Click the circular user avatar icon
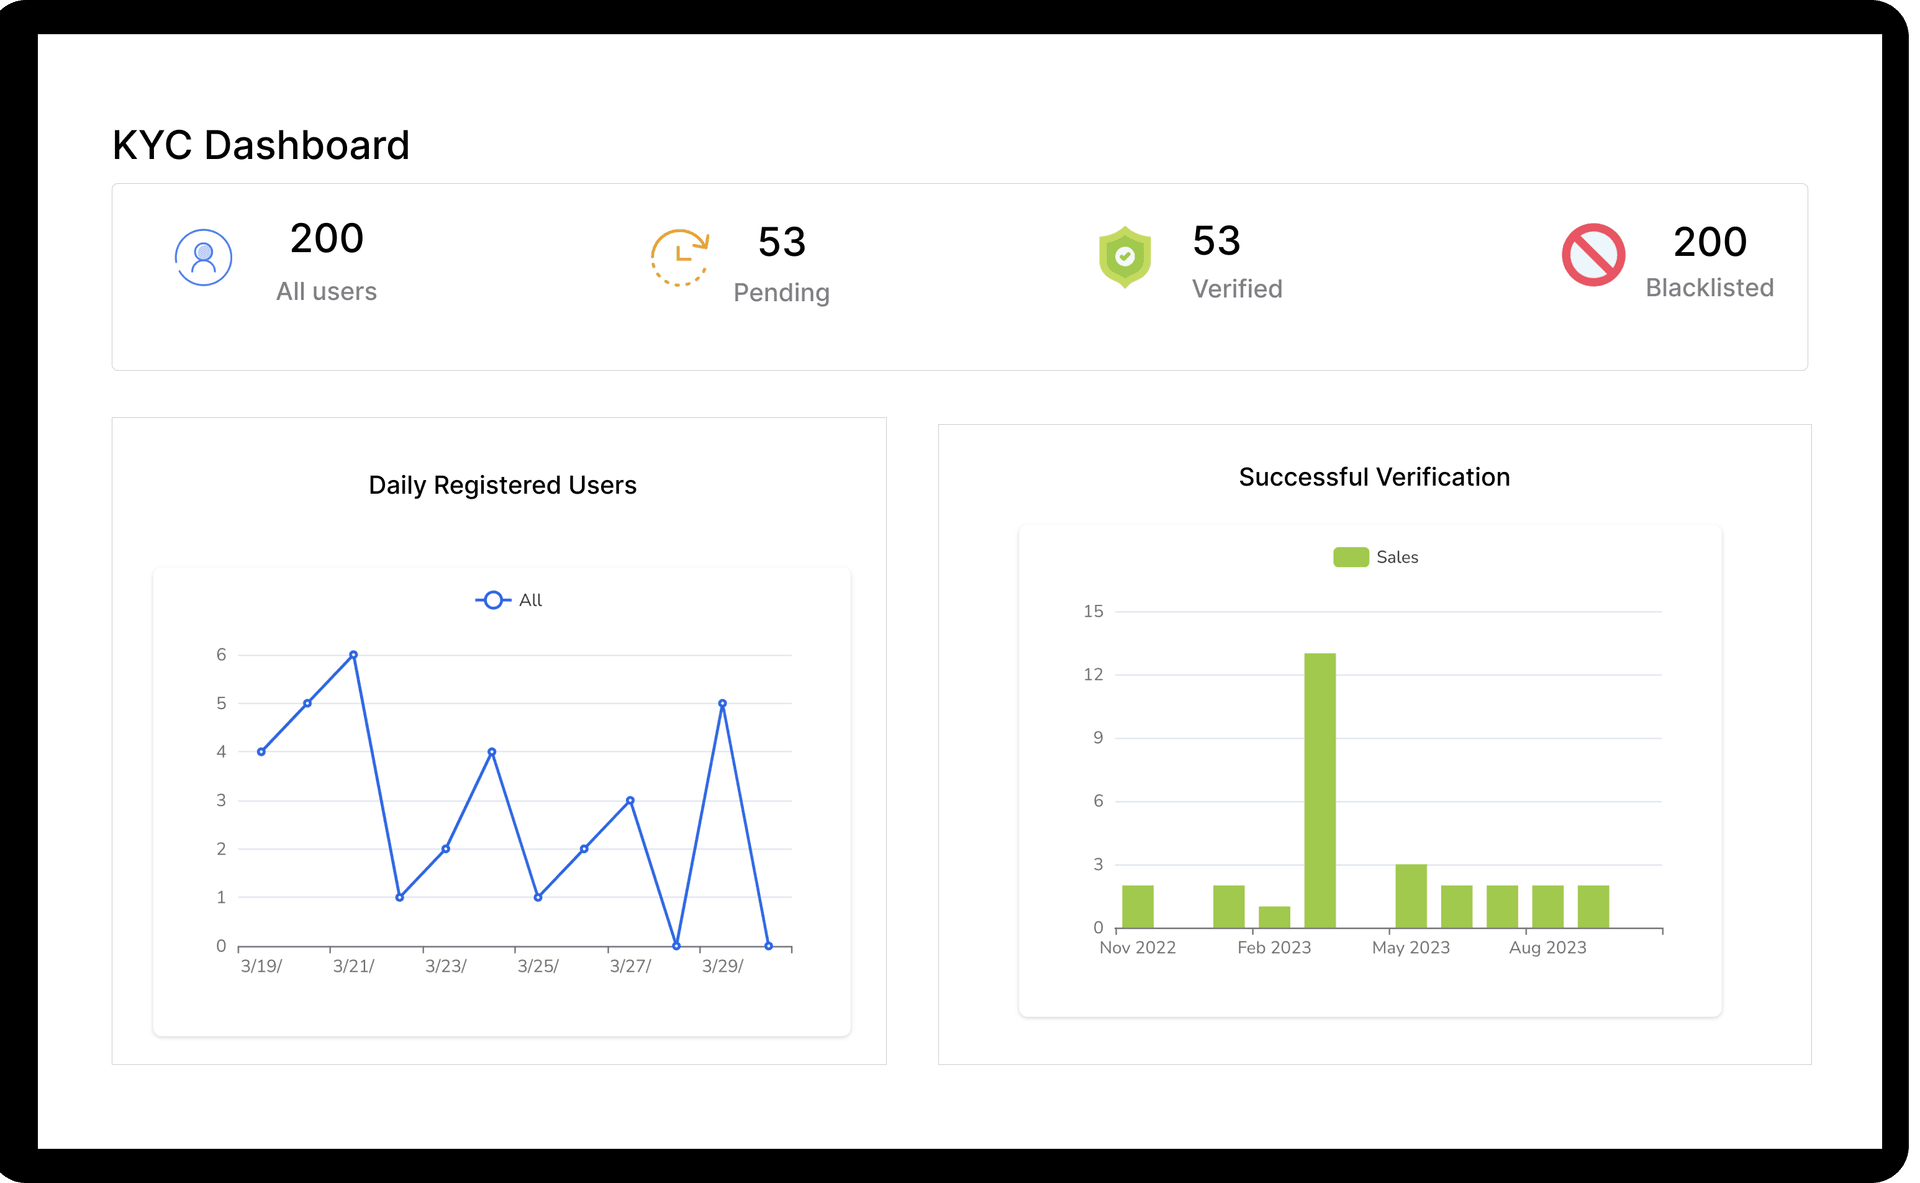This screenshot has height=1183, width=1920. point(203,257)
